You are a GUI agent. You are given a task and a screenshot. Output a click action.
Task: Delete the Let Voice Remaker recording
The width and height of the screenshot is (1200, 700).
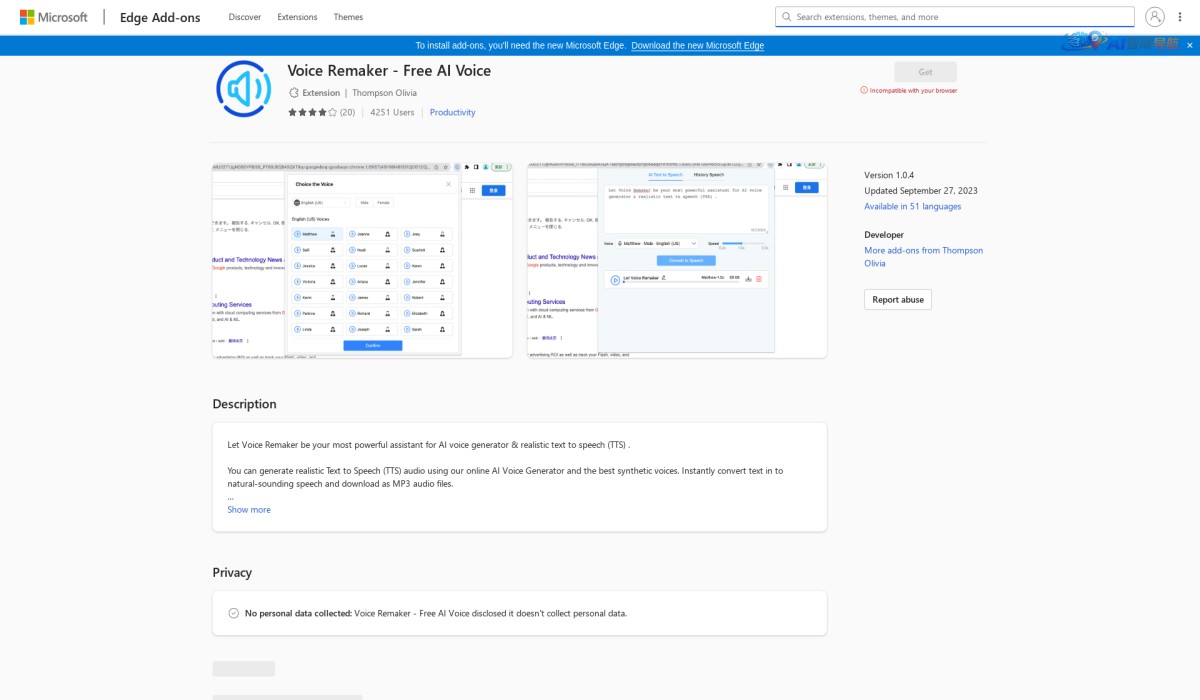pos(759,279)
